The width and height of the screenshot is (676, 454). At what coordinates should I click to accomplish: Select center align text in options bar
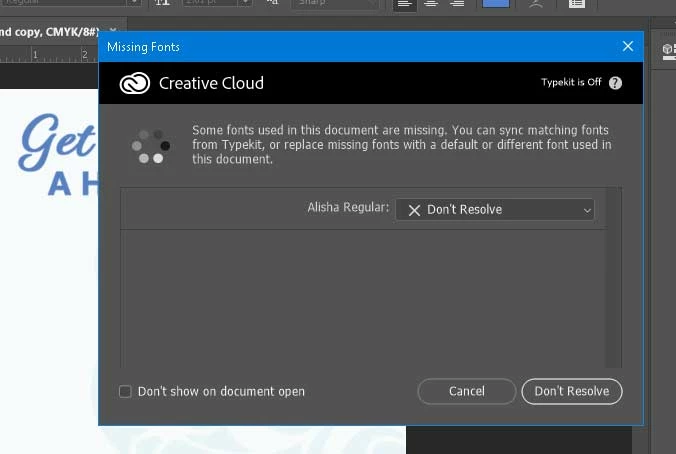click(431, 4)
